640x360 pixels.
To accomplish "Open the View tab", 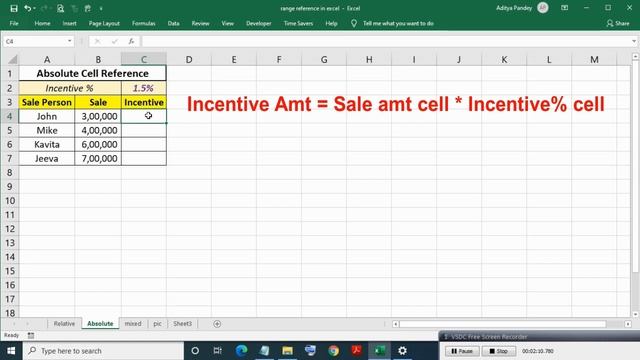I will [228, 24].
